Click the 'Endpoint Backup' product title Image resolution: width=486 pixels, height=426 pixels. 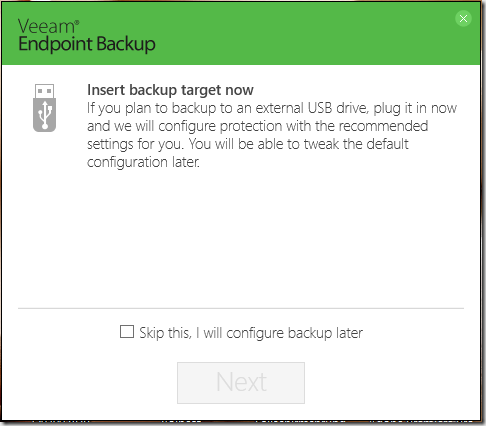[87, 45]
